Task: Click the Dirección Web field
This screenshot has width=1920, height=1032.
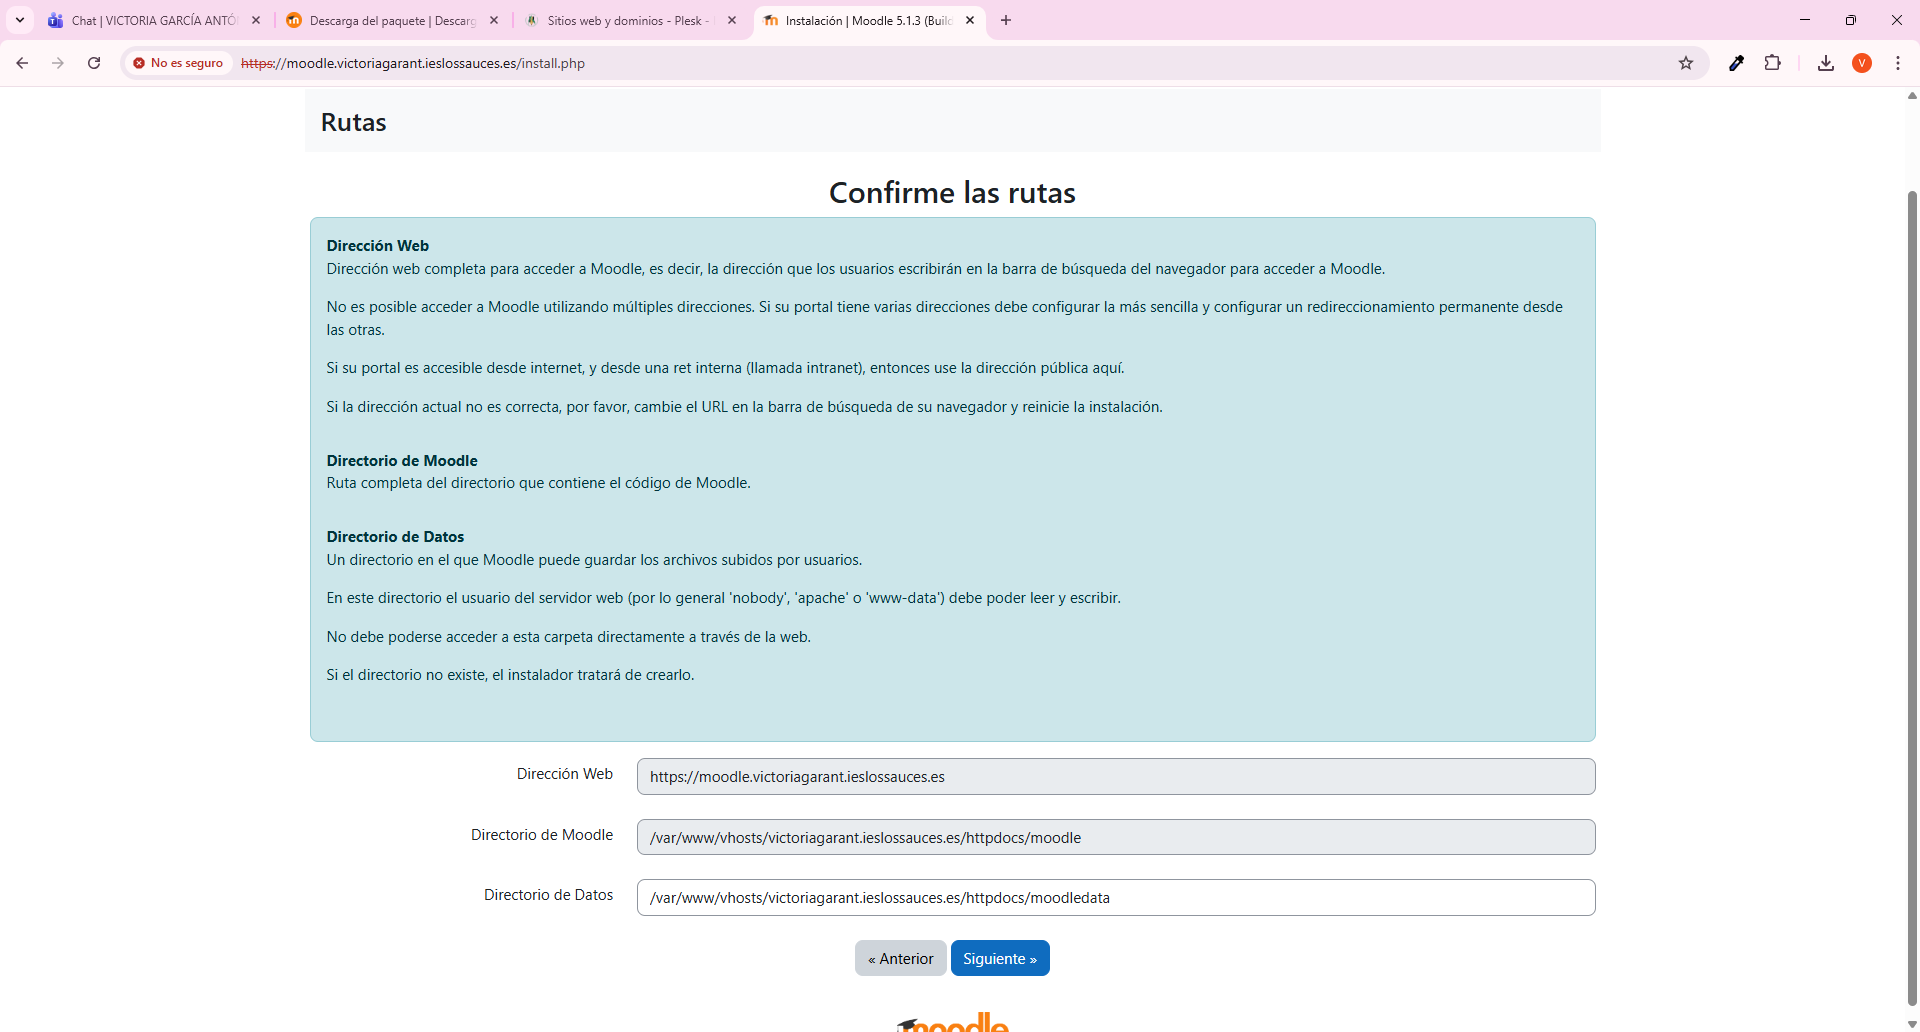Action: (1116, 777)
